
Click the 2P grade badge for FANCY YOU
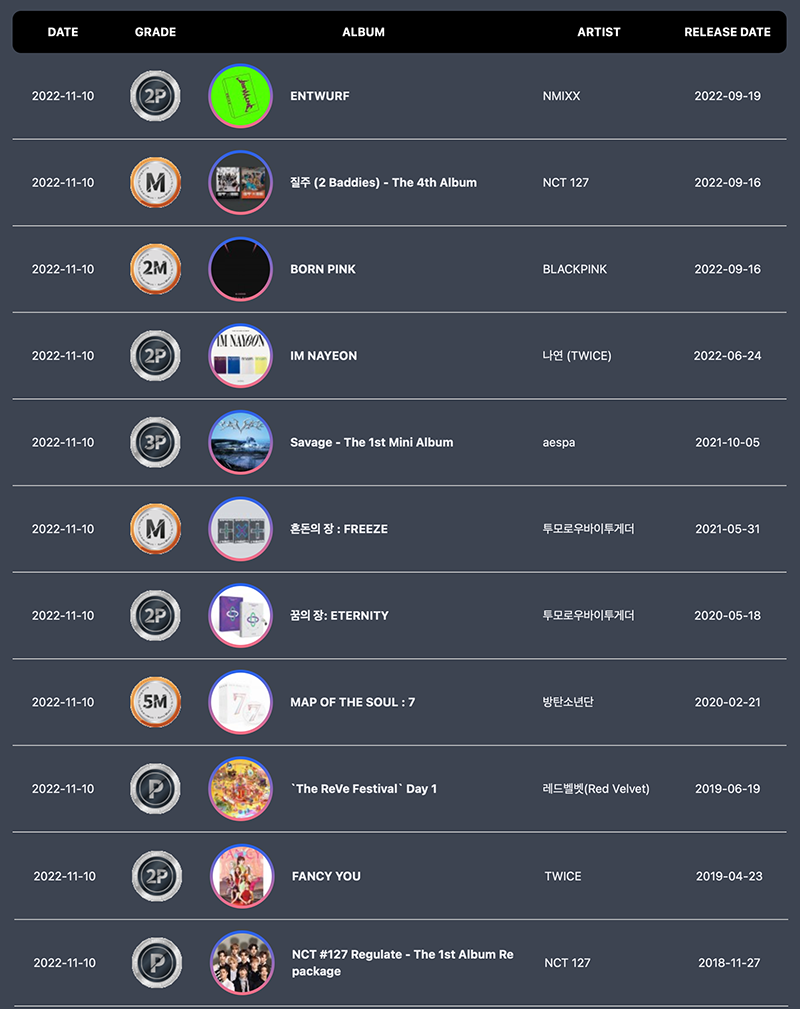pos(157,876)
